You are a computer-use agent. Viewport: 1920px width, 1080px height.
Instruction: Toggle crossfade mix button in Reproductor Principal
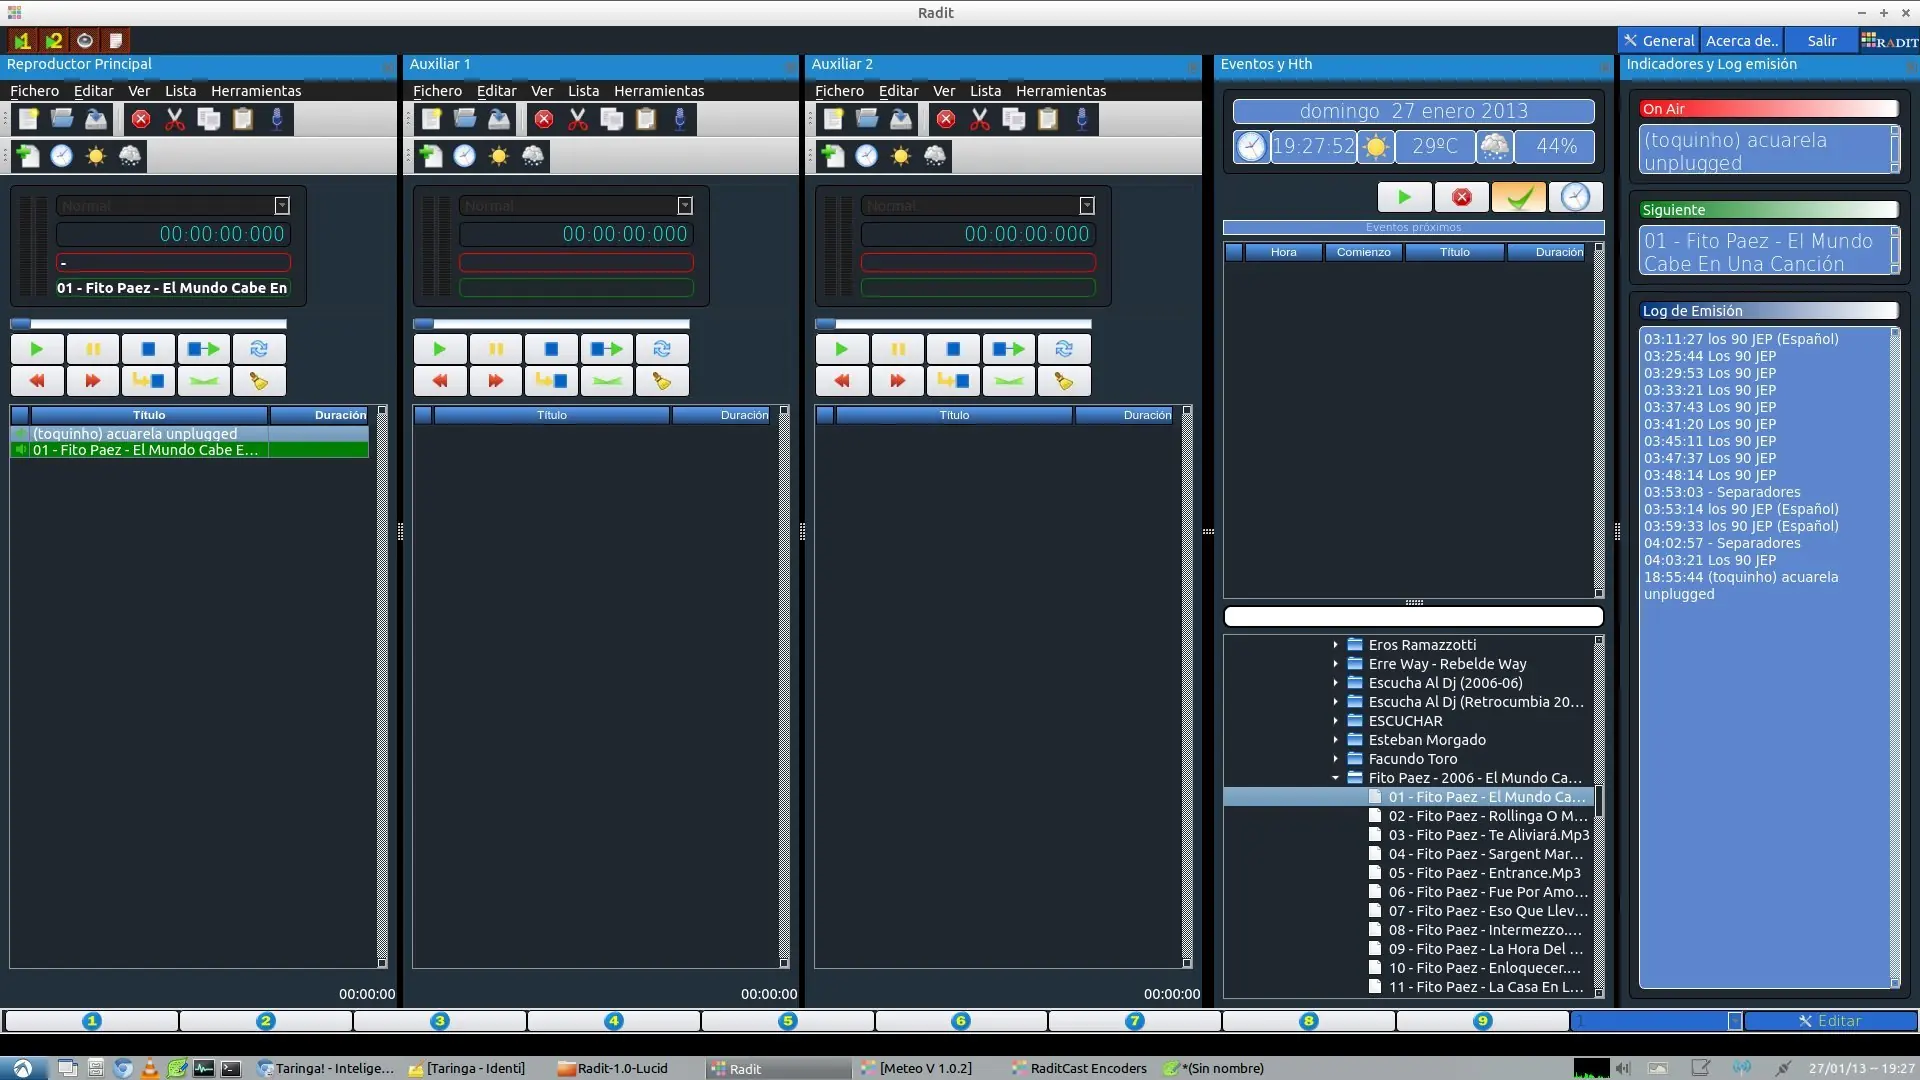click(x=204, y=381)
